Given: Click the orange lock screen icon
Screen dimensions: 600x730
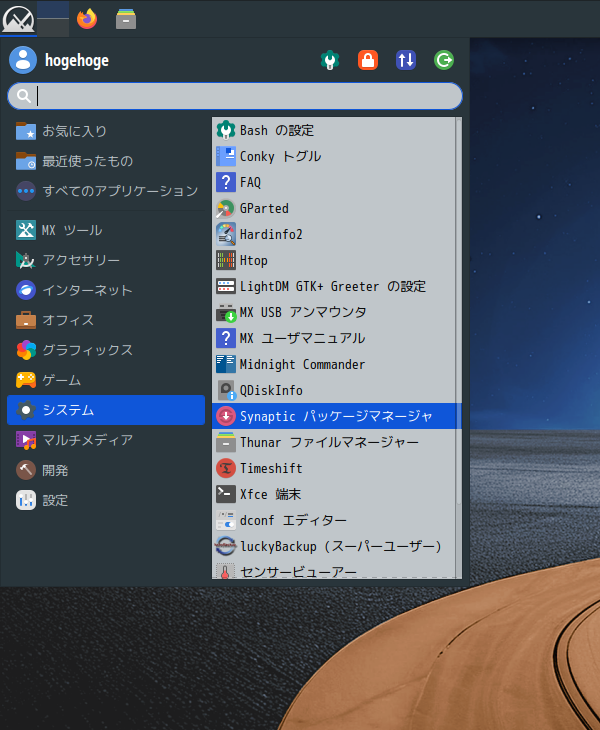Looking at the screenshot, I should point(368,60).
